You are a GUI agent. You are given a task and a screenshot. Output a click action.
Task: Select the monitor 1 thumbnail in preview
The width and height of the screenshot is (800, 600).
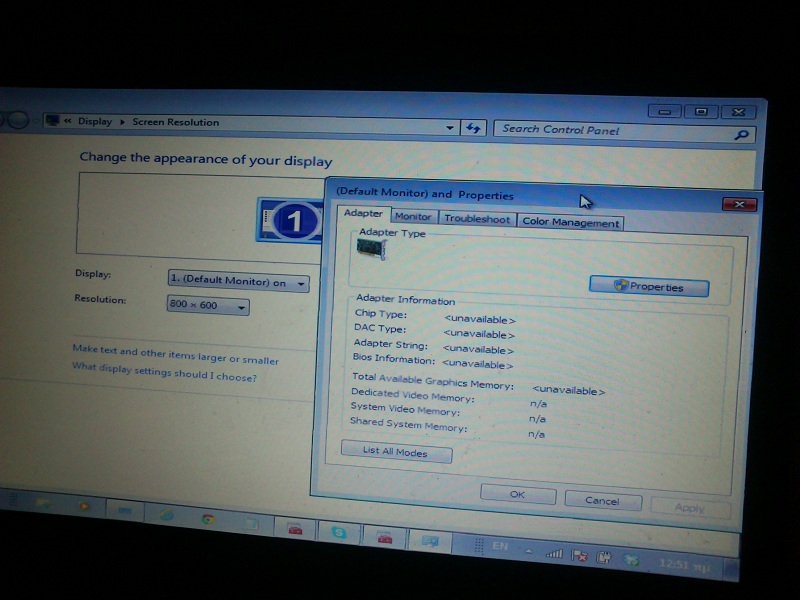pyautogui.click(x=290, y=220)
